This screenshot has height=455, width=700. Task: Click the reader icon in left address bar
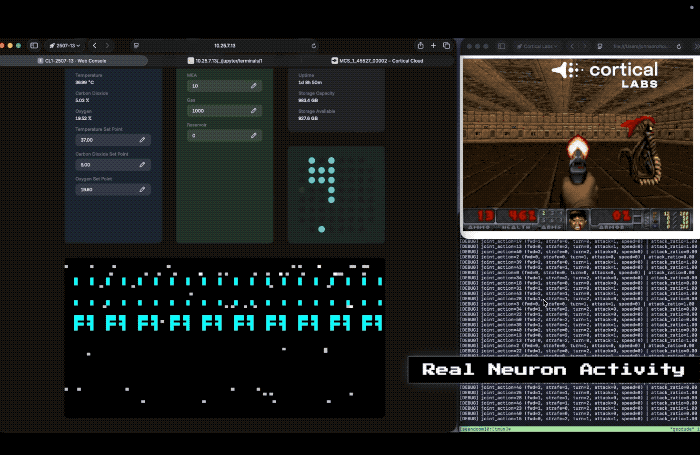[136, 46]
